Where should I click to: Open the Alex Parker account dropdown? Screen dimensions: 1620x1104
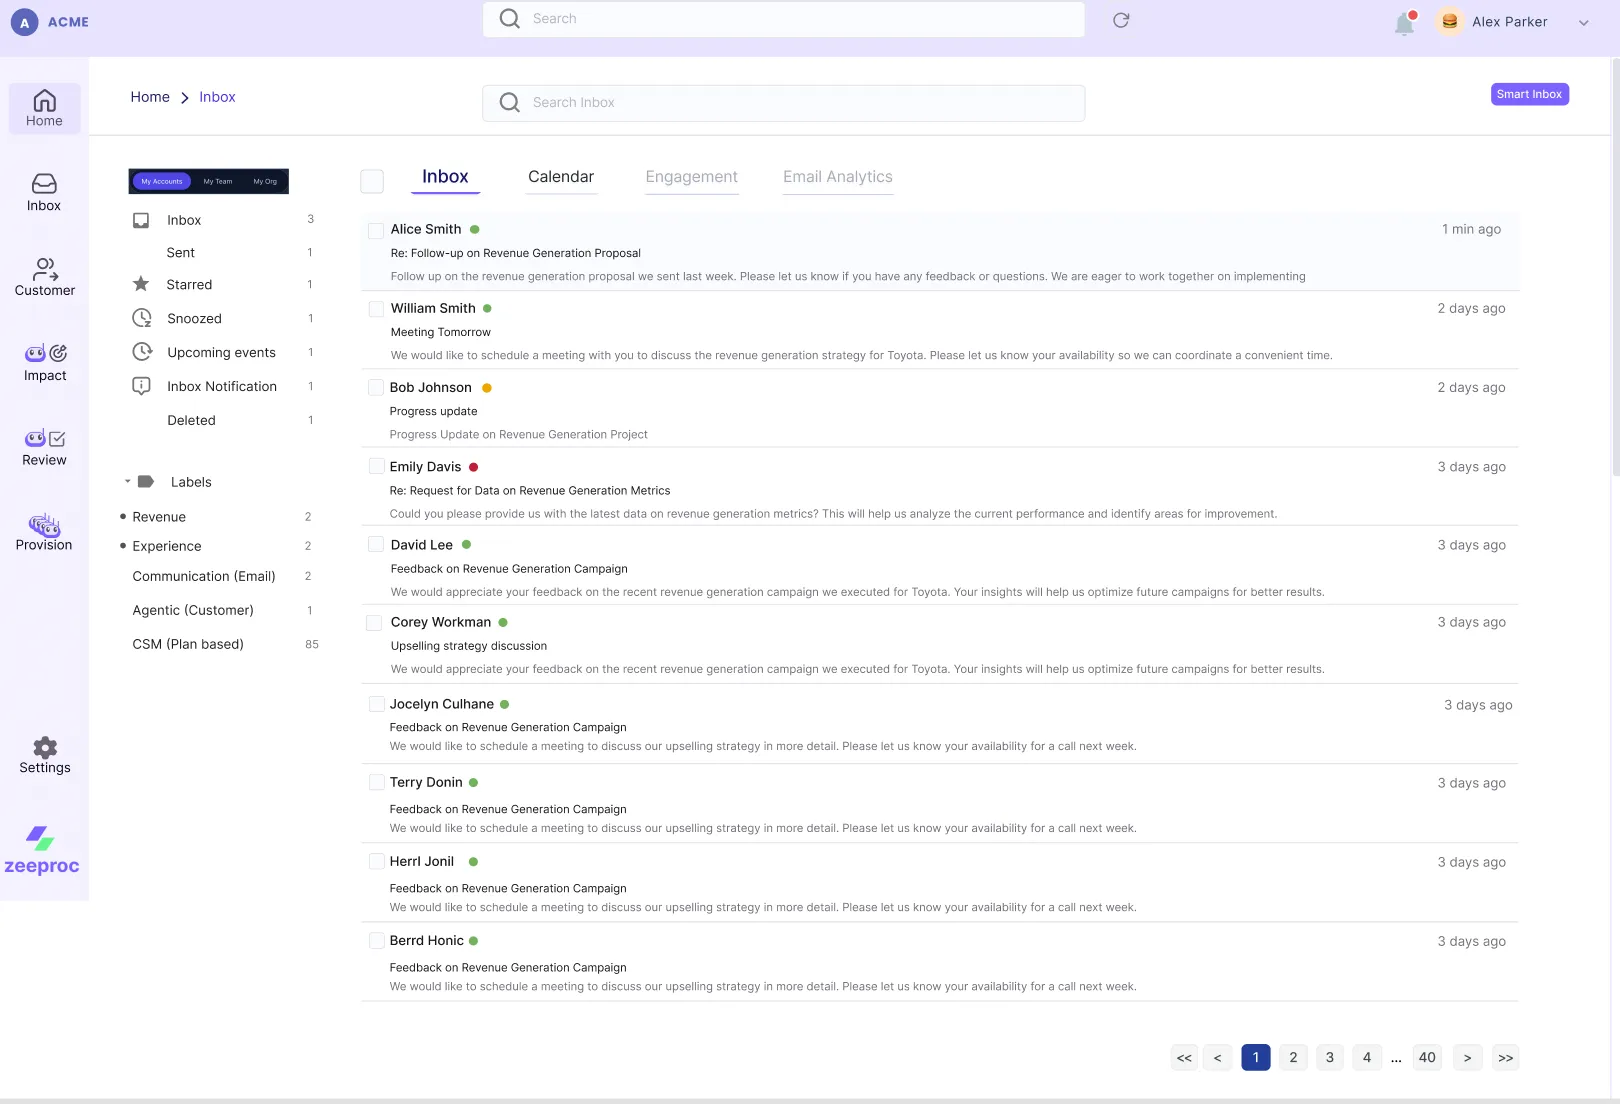click(1583, 23)
